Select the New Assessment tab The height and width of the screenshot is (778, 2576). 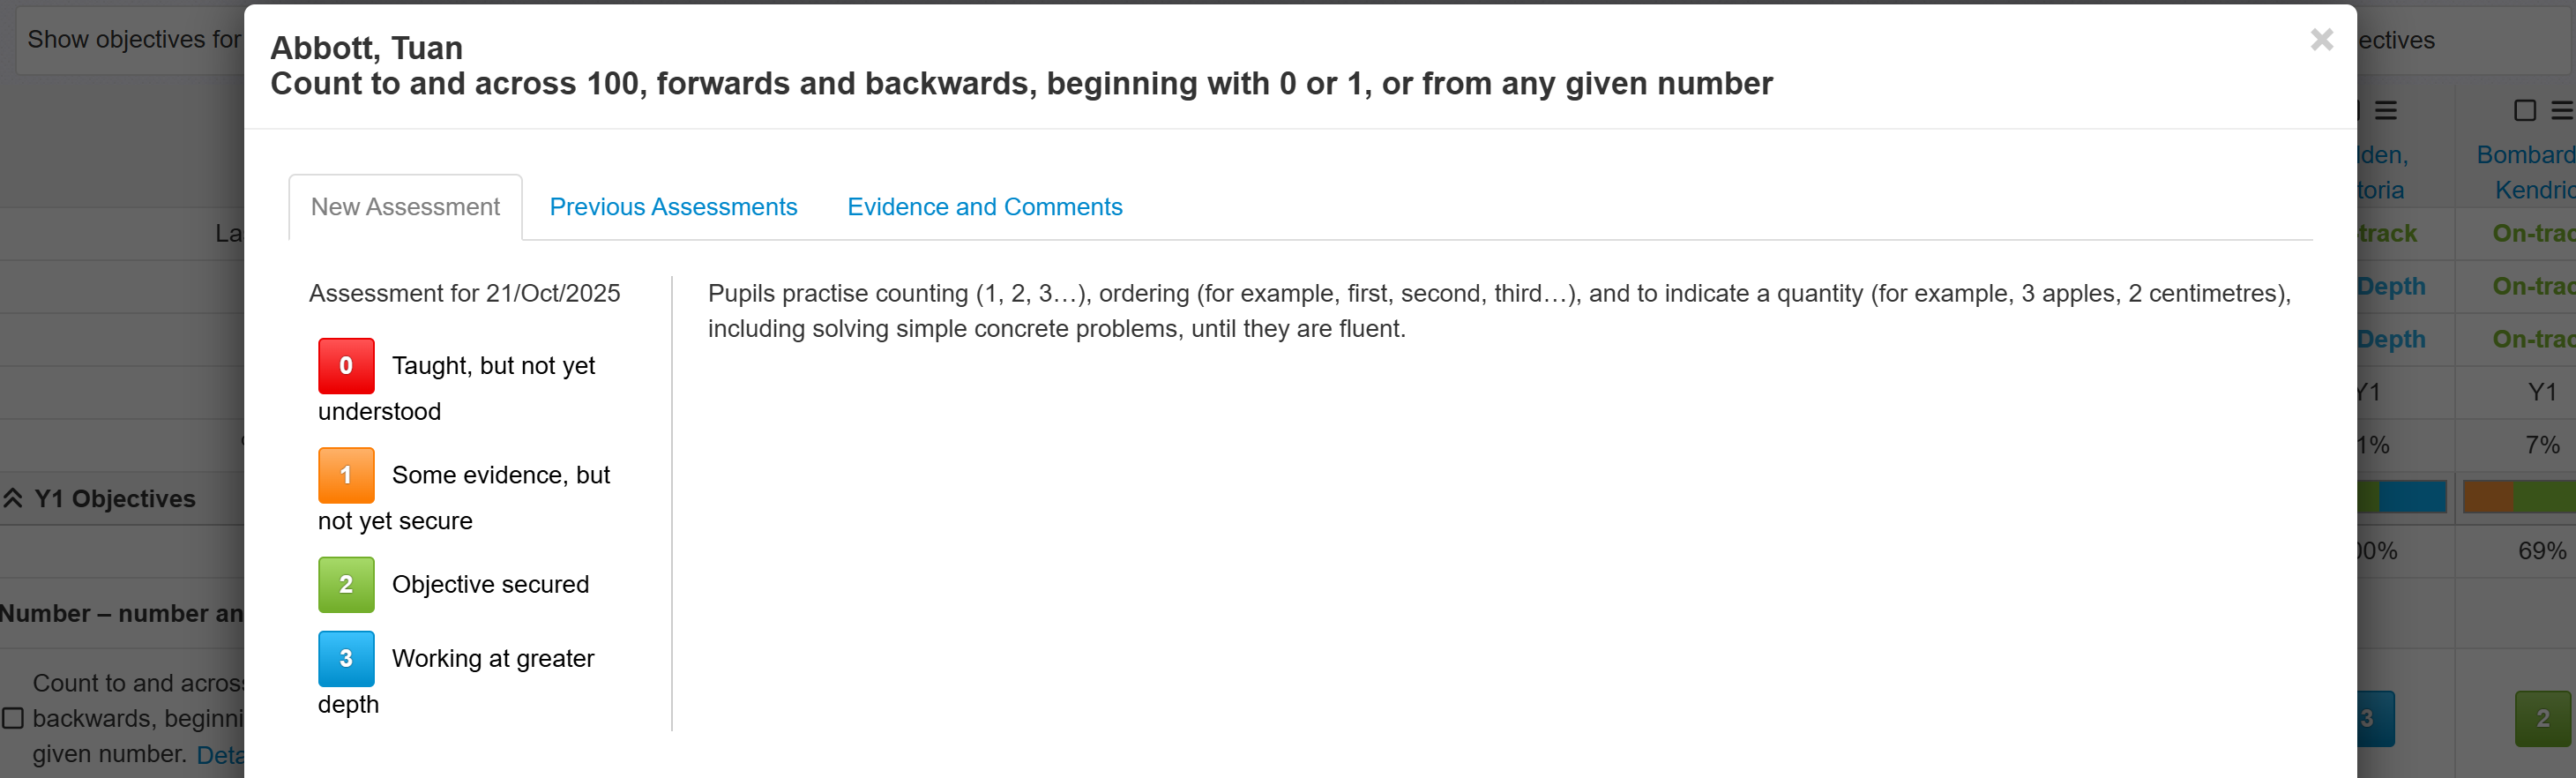click(405, 207)
